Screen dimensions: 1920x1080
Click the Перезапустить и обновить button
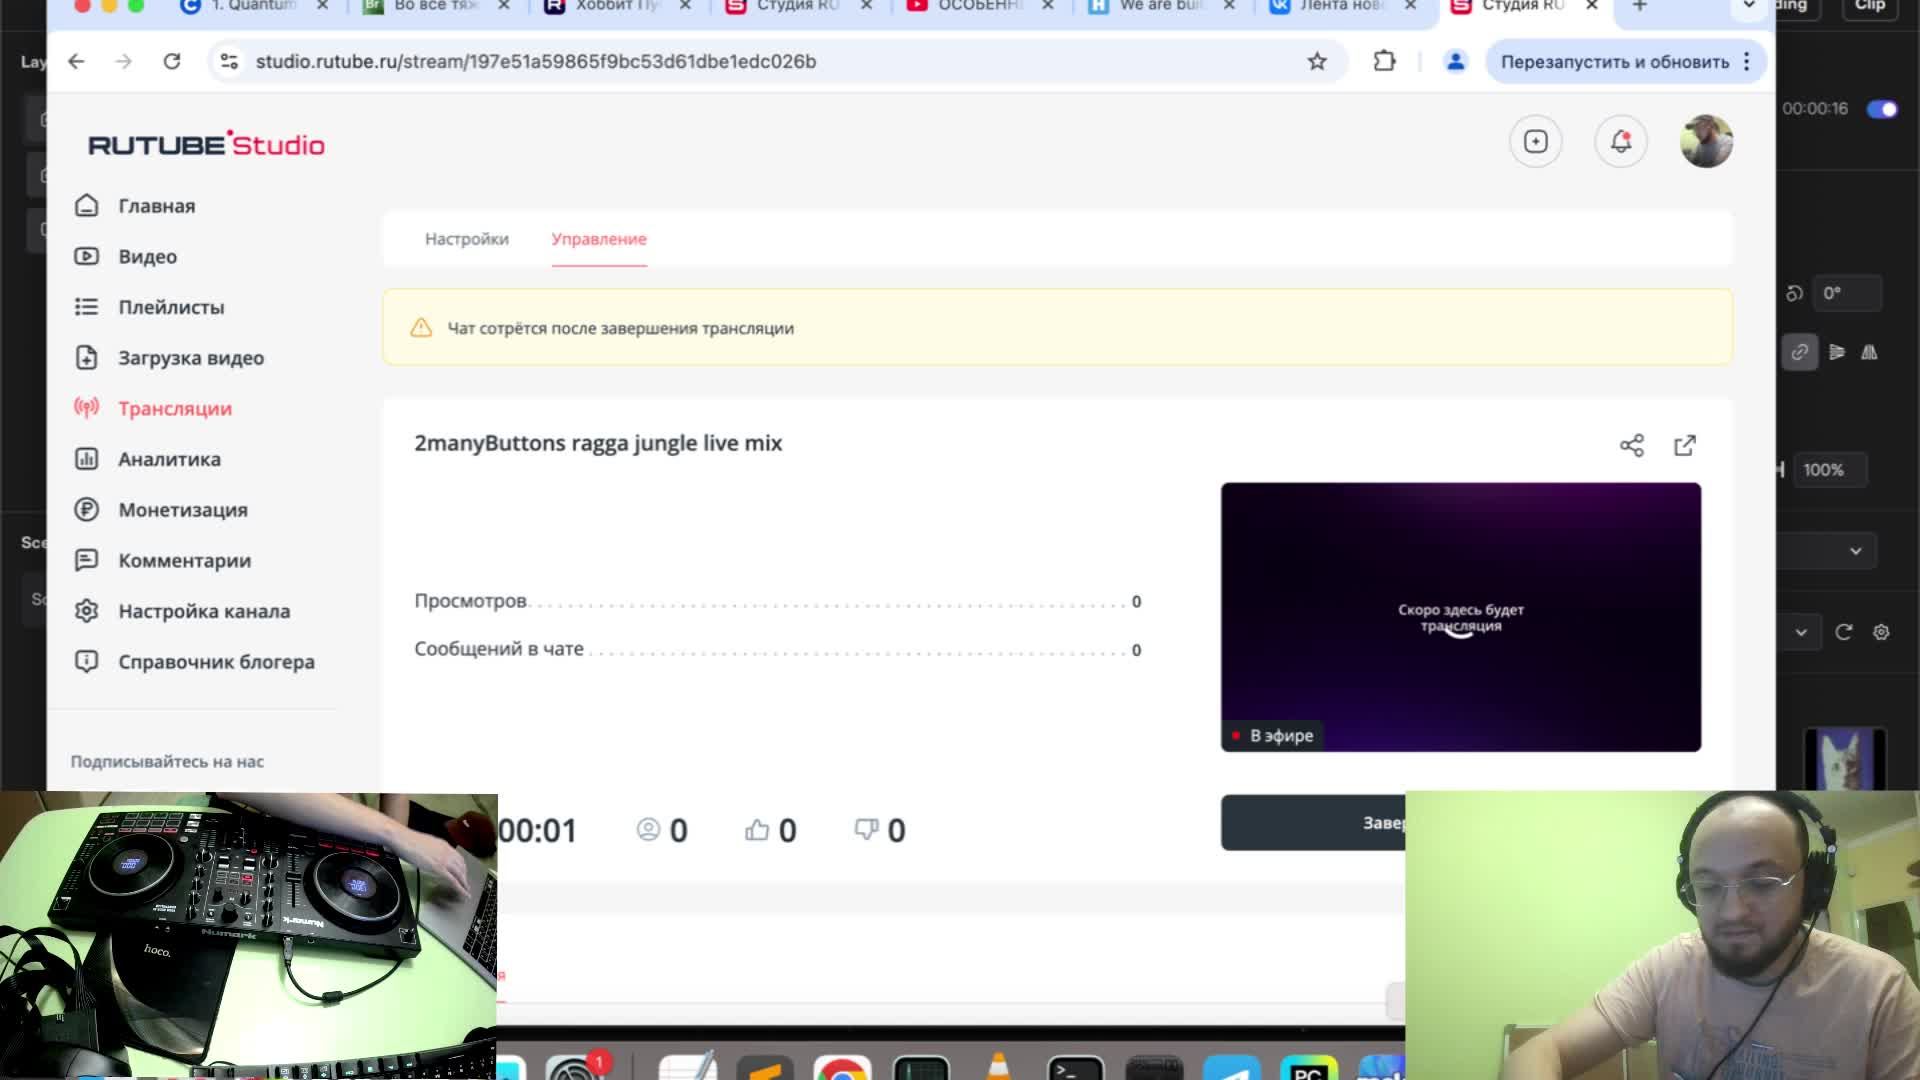click(x=1614, y=62)
